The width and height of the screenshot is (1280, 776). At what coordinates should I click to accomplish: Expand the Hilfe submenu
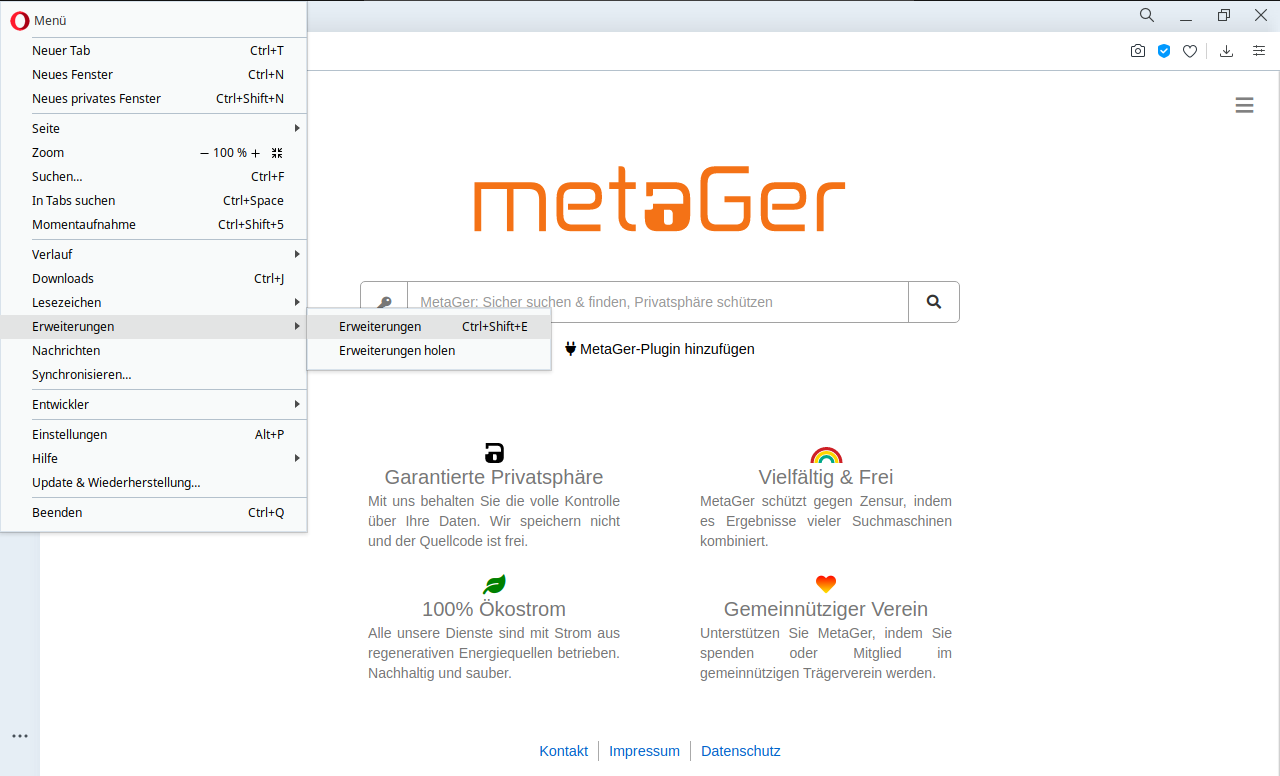154,459
